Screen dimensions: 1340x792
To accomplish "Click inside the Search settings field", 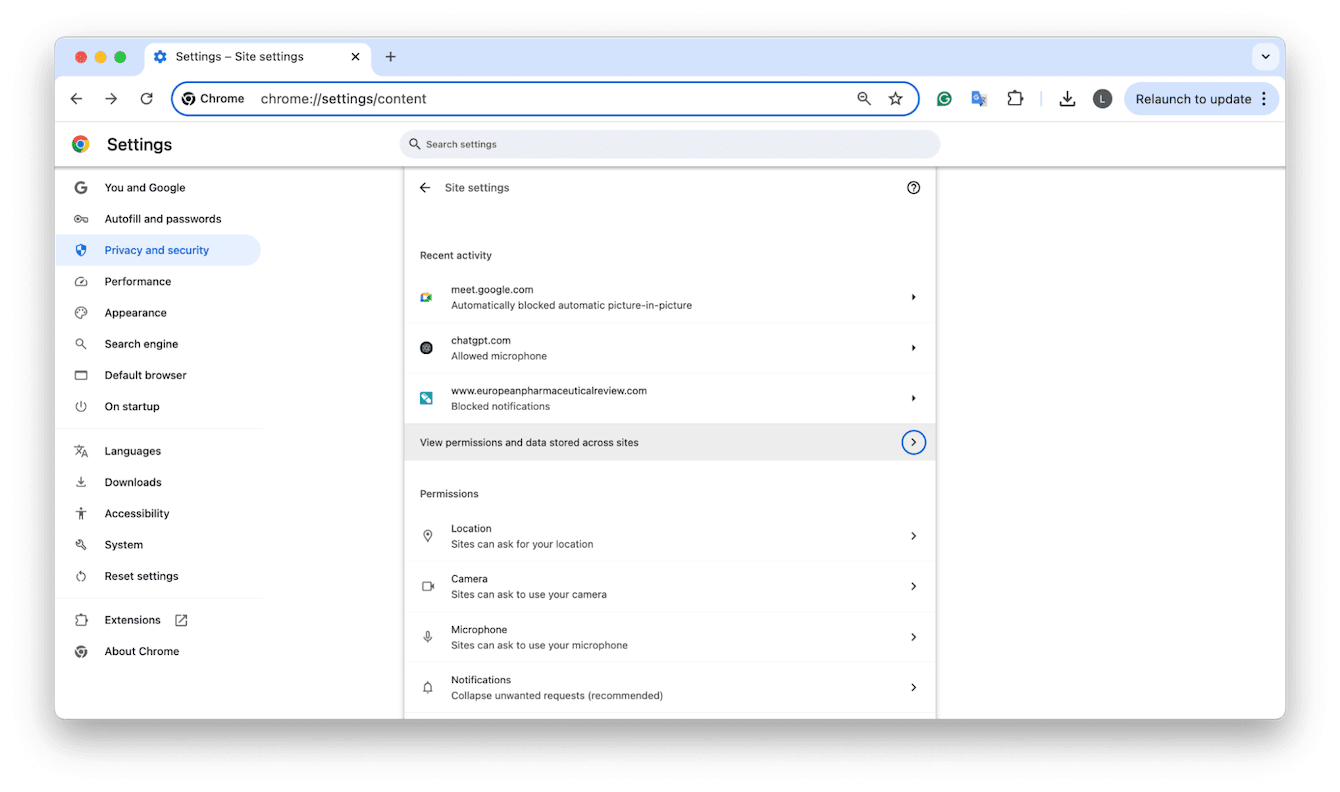I will (670, 144).
